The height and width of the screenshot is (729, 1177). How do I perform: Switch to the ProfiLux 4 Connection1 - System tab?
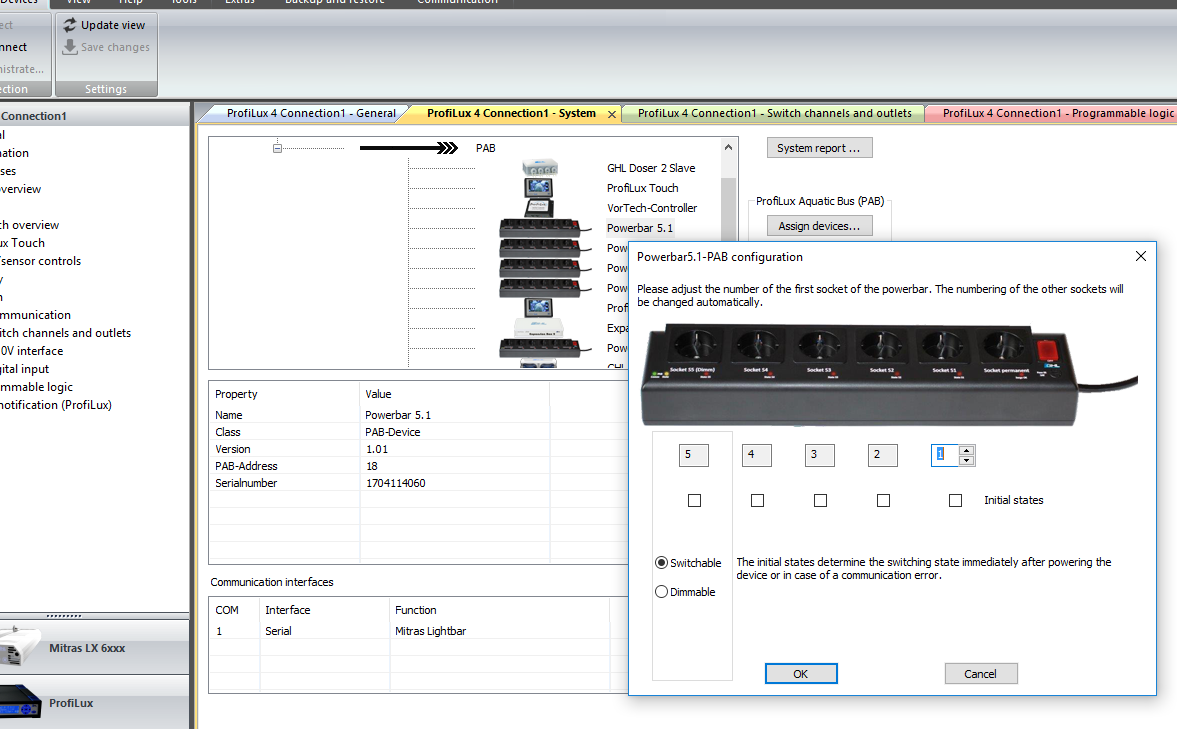[x=511, y=113]
